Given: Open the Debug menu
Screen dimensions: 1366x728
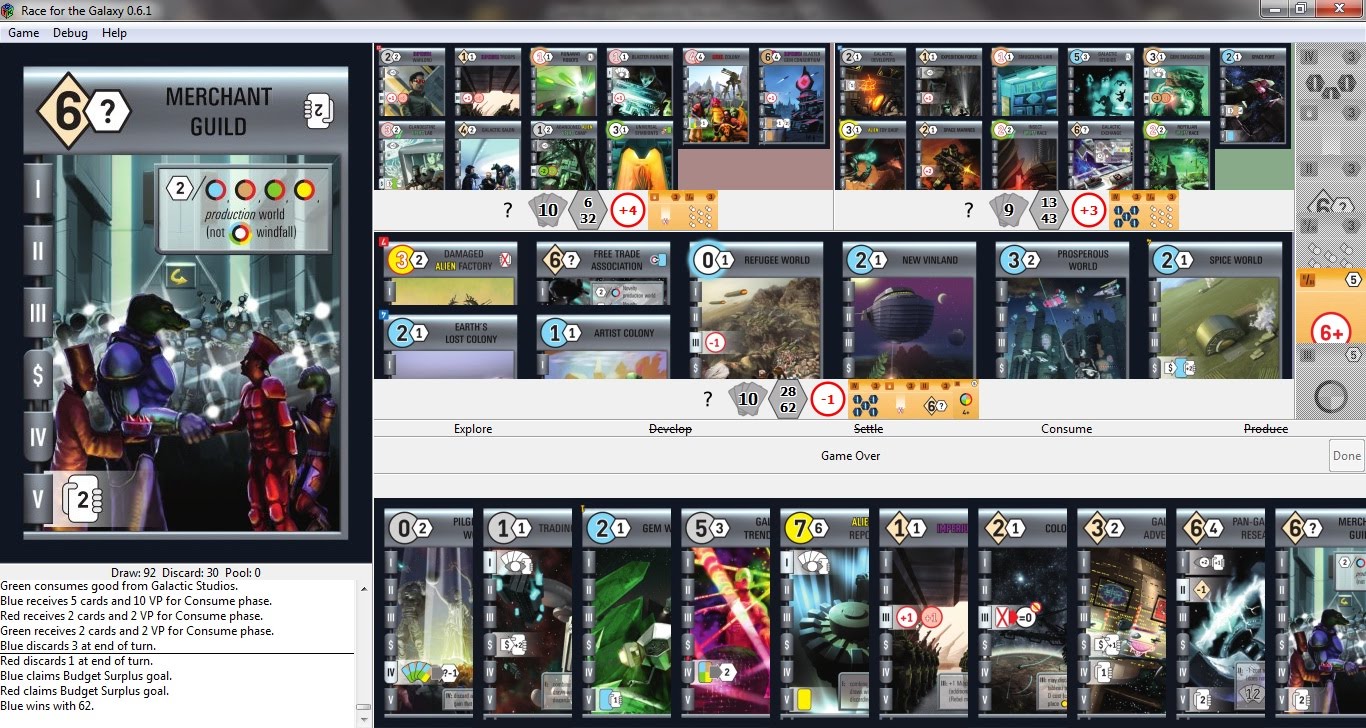Looking at the screenshot, I should pyautogui.click(x=70, y=33).
